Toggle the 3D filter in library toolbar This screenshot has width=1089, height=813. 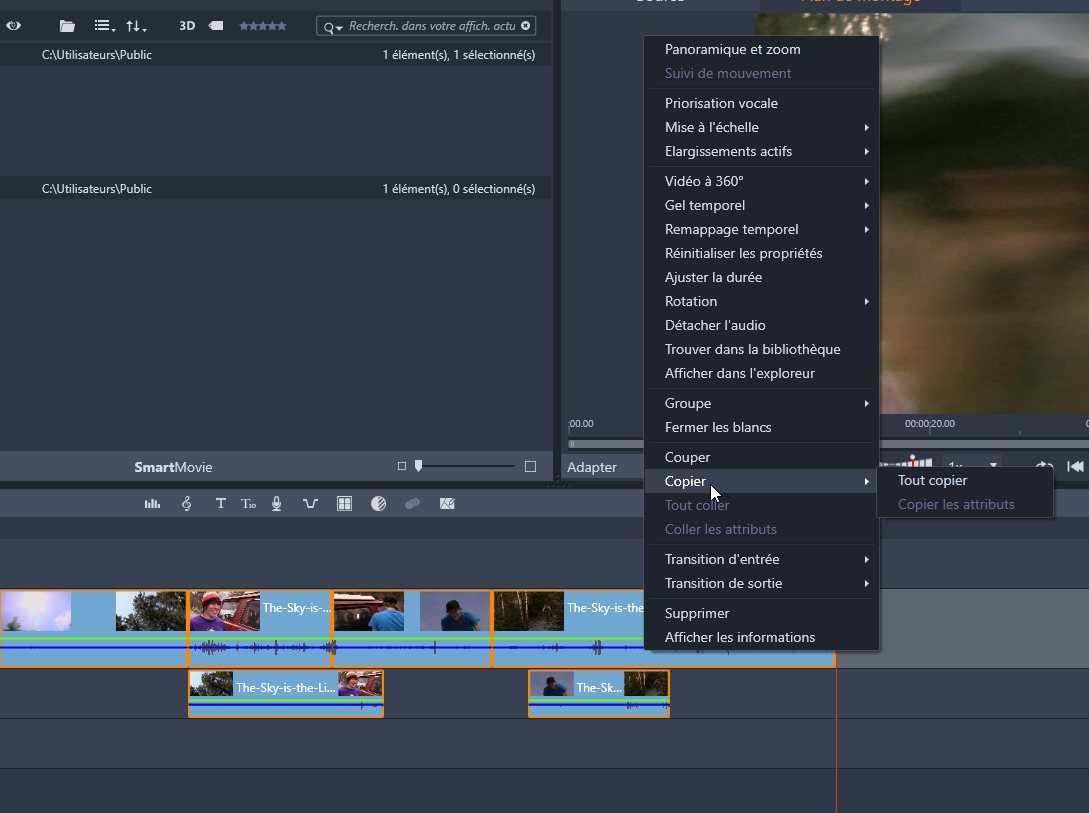point(187,26)
